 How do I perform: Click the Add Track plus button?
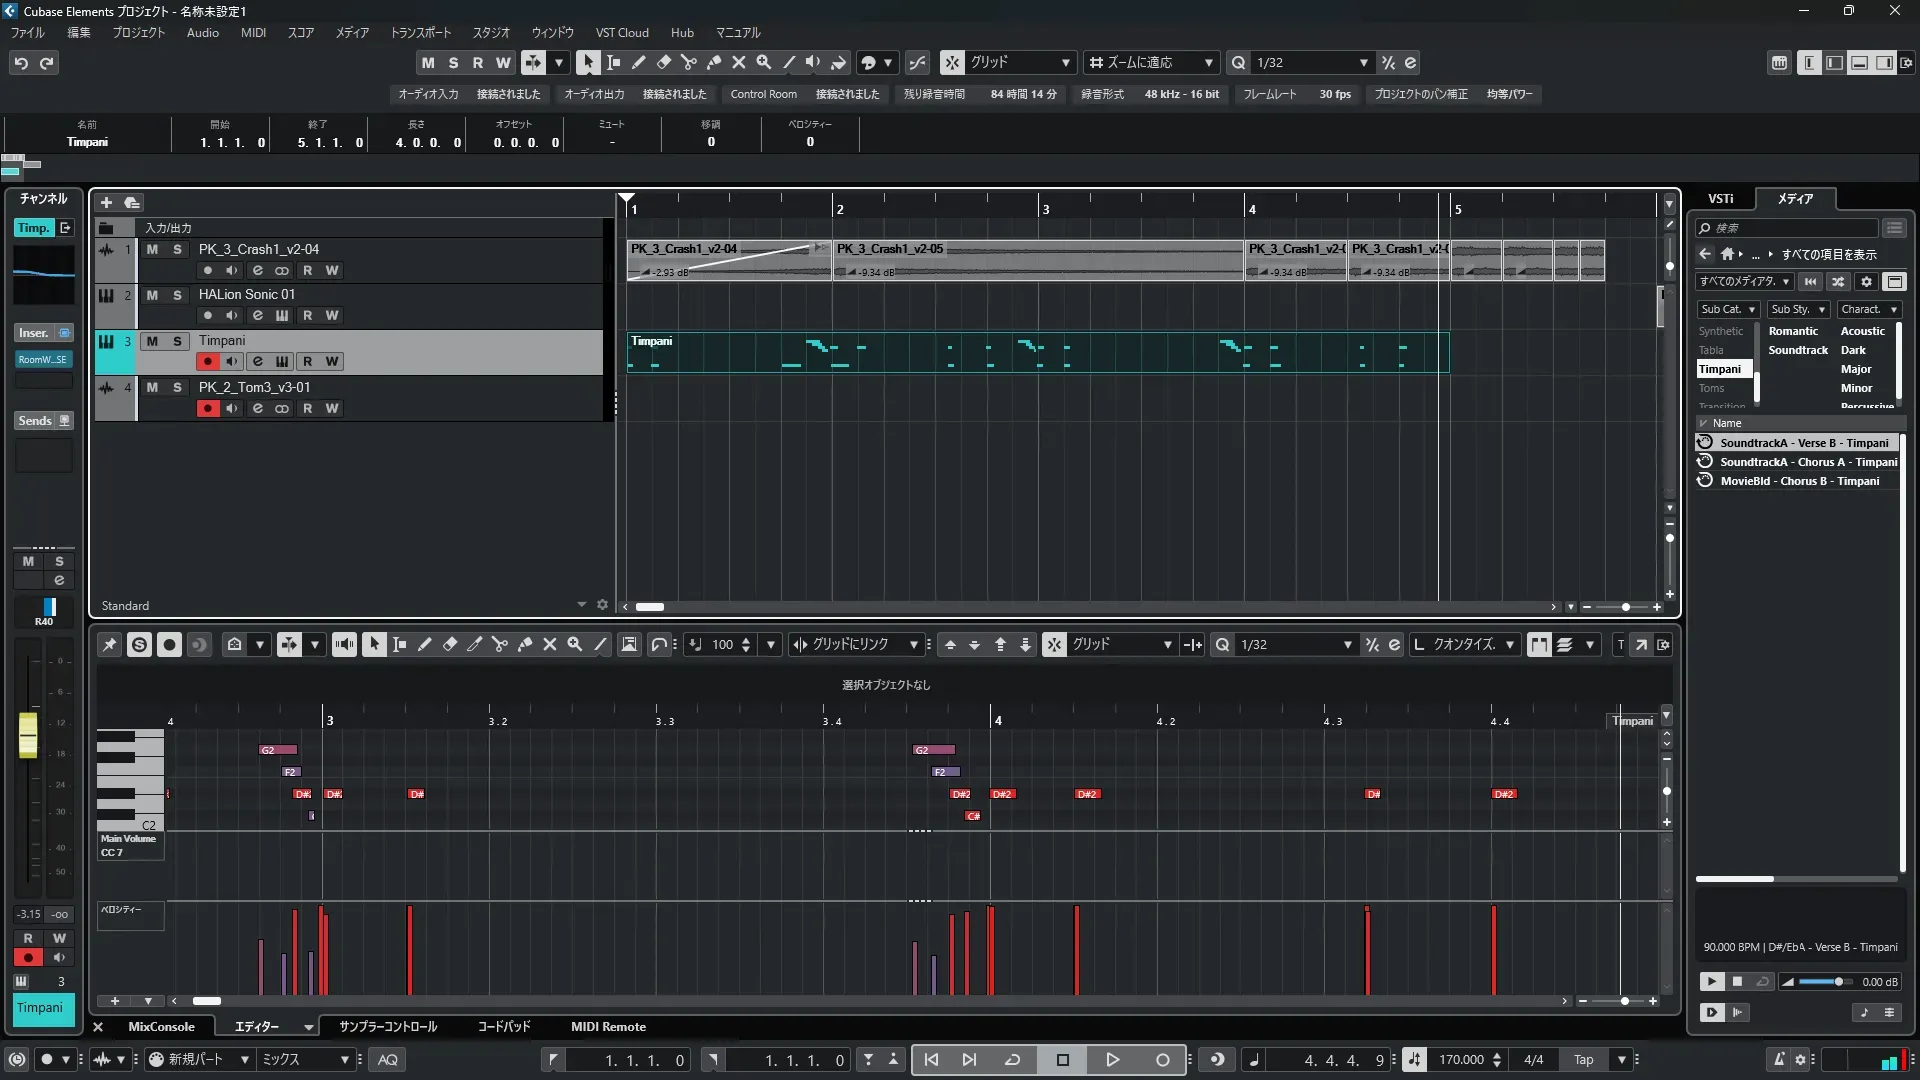coord(107,202)
